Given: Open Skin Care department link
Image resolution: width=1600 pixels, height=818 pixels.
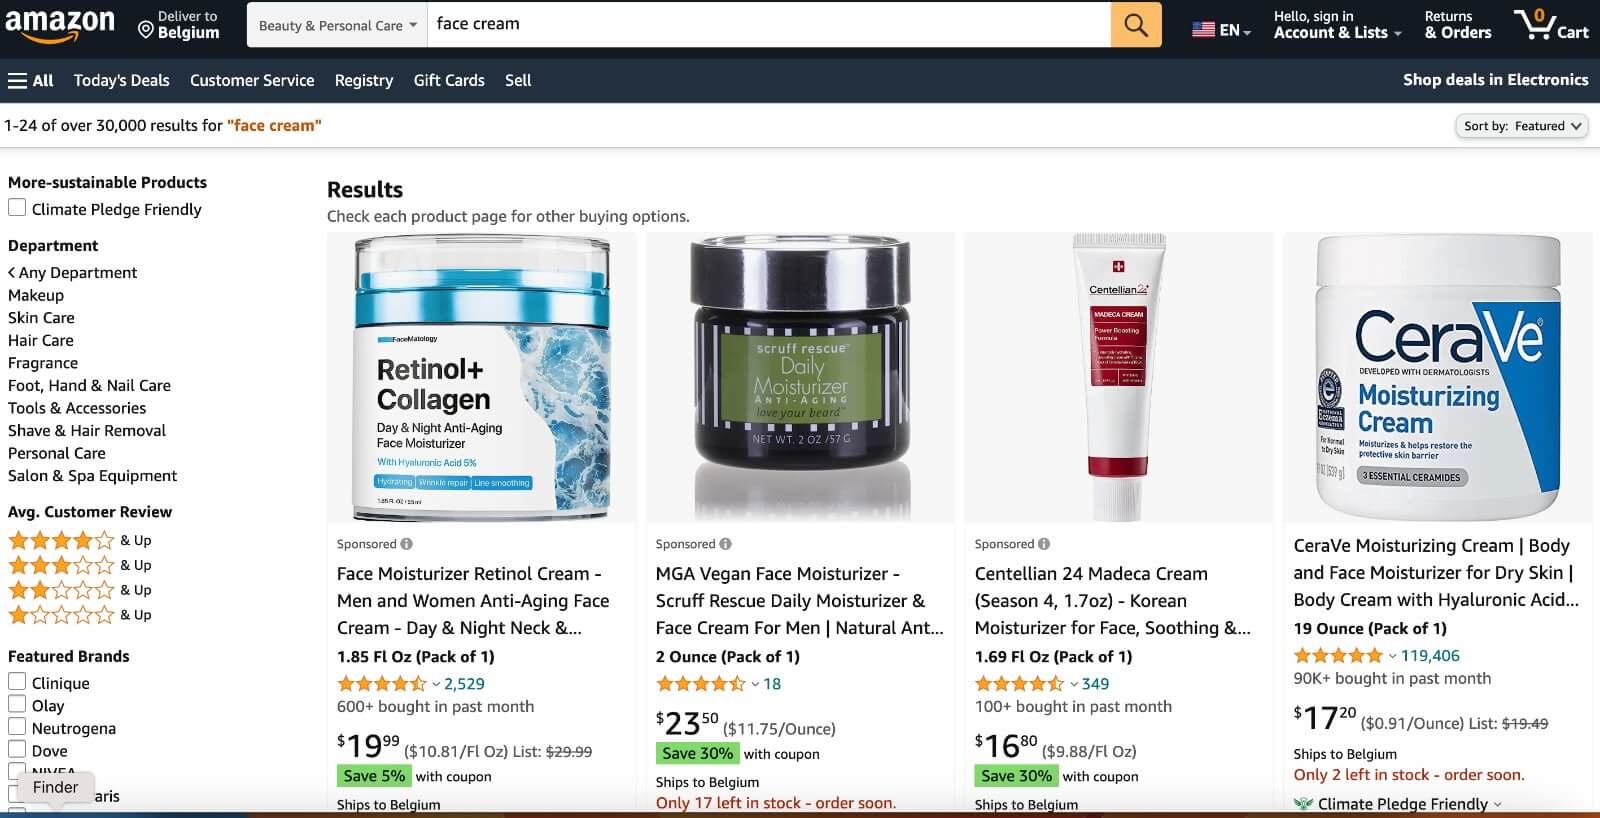Looking at the screenshot, I should tap(41, 317).
